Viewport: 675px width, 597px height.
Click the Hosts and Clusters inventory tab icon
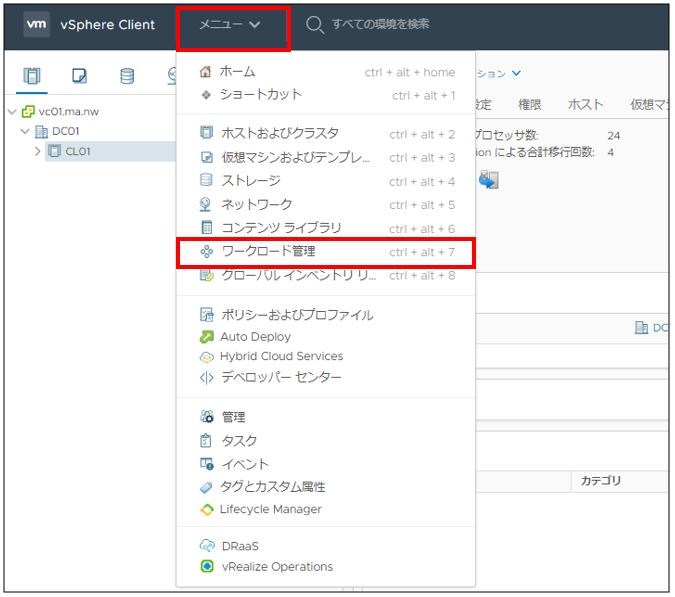(32, 76)
